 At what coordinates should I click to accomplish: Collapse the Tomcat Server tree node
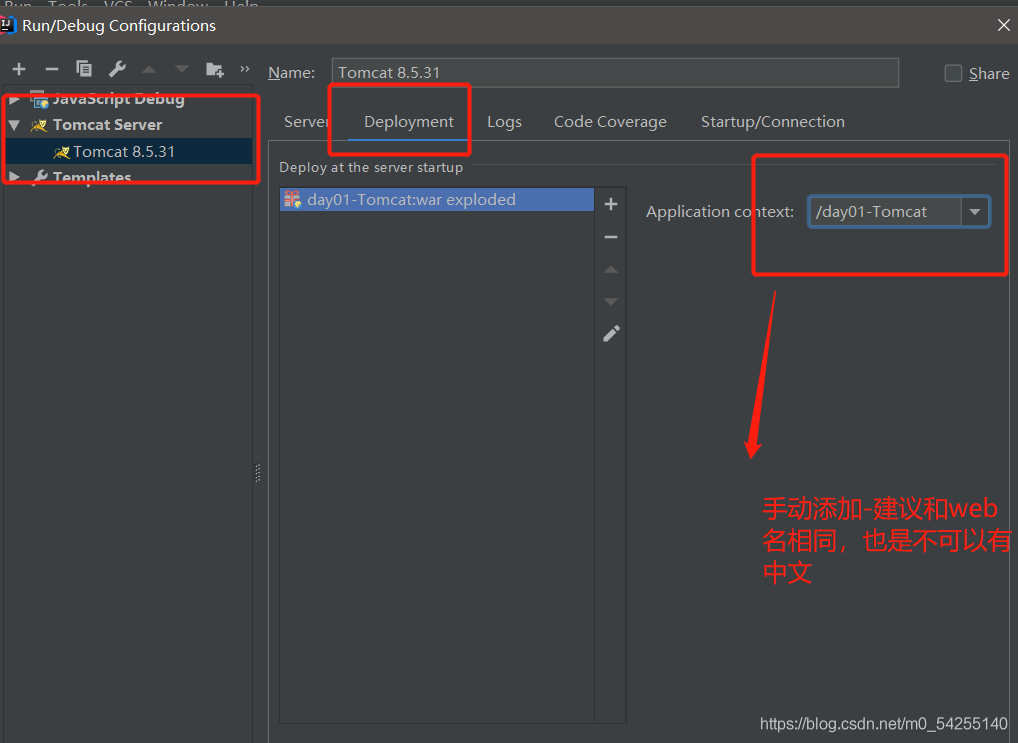click(x=14, y=125)
